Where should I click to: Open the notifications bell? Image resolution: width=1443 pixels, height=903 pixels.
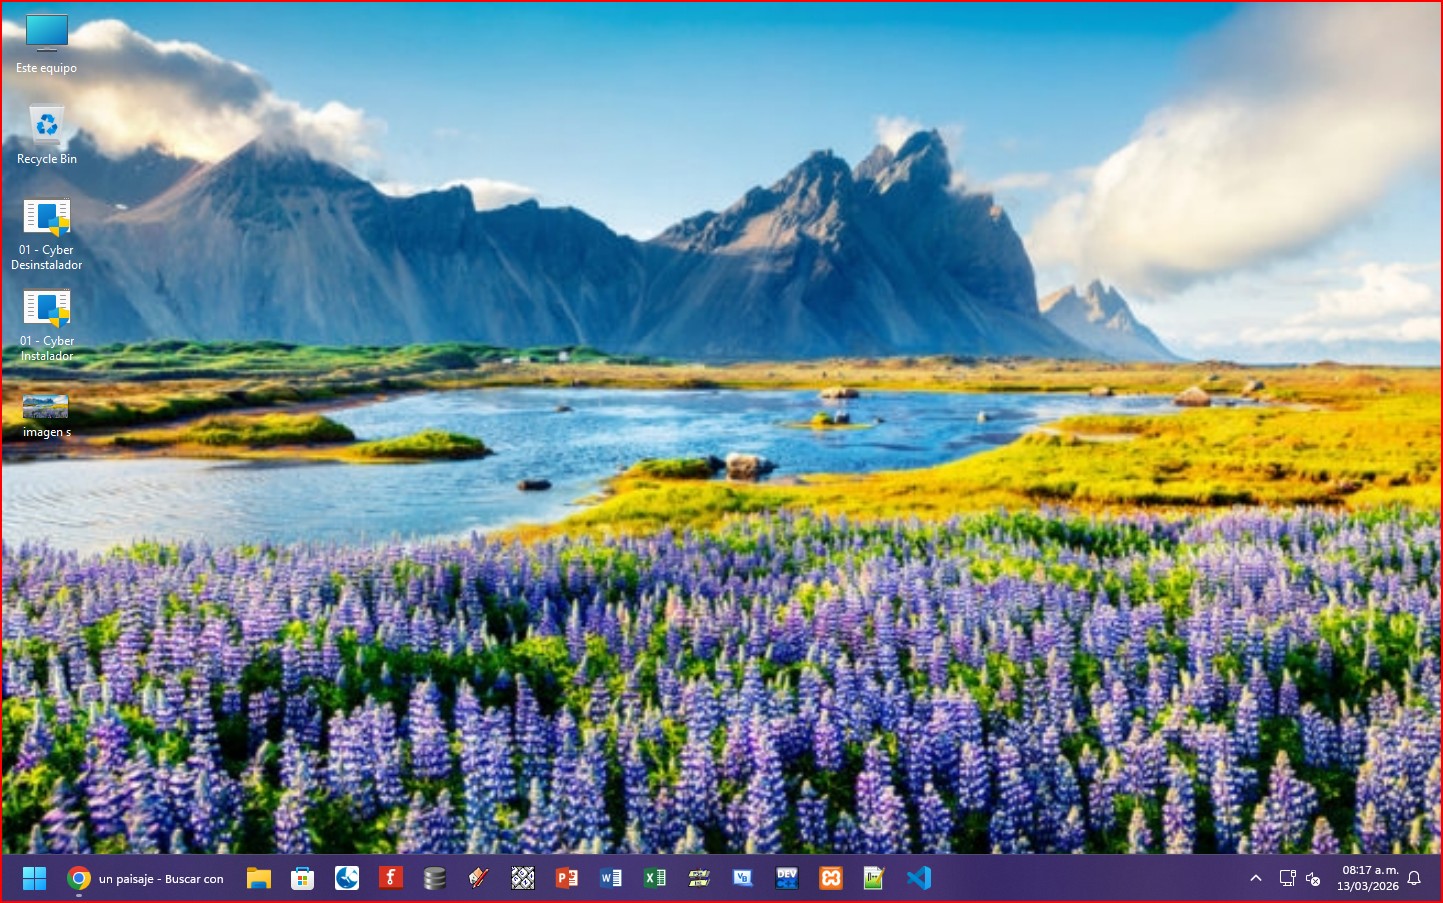(1414, 878)
